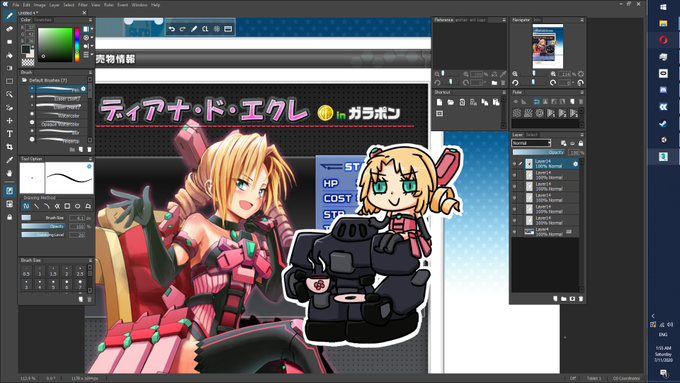
Task: Select the Gradient tool
Action: [9, 68]
